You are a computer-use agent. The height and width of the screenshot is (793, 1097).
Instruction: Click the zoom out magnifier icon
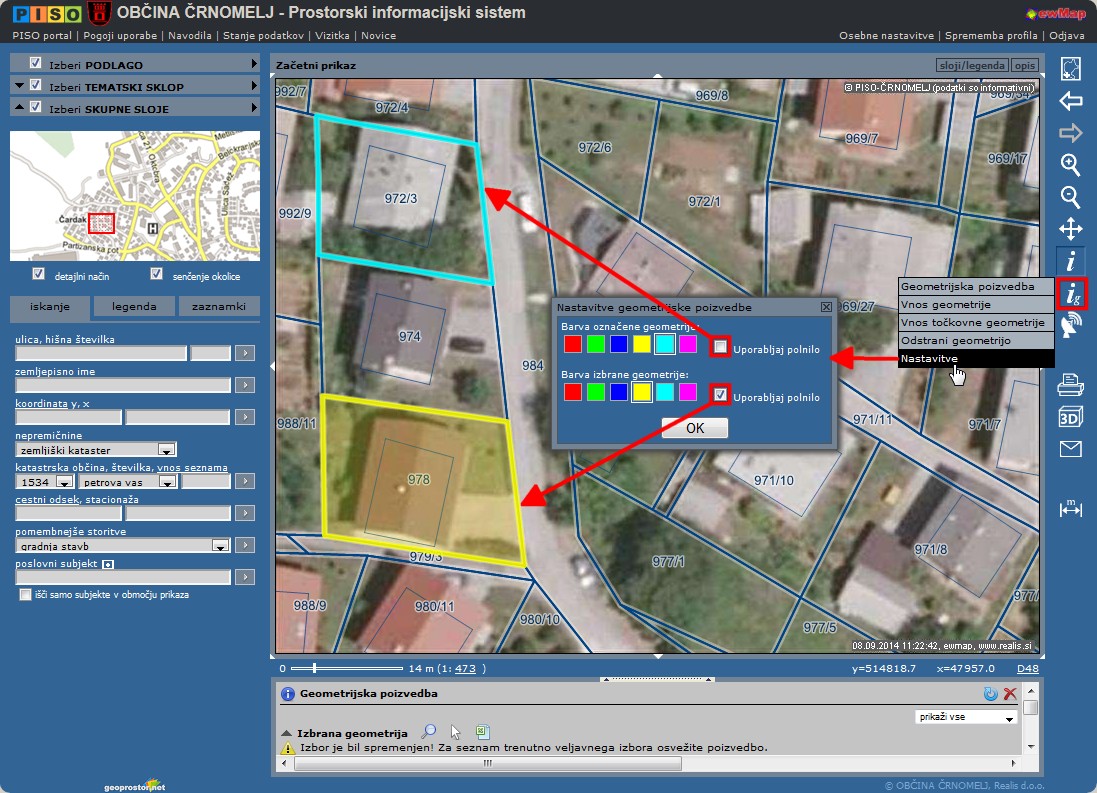pyautogui.click(x=1070, y=197)
